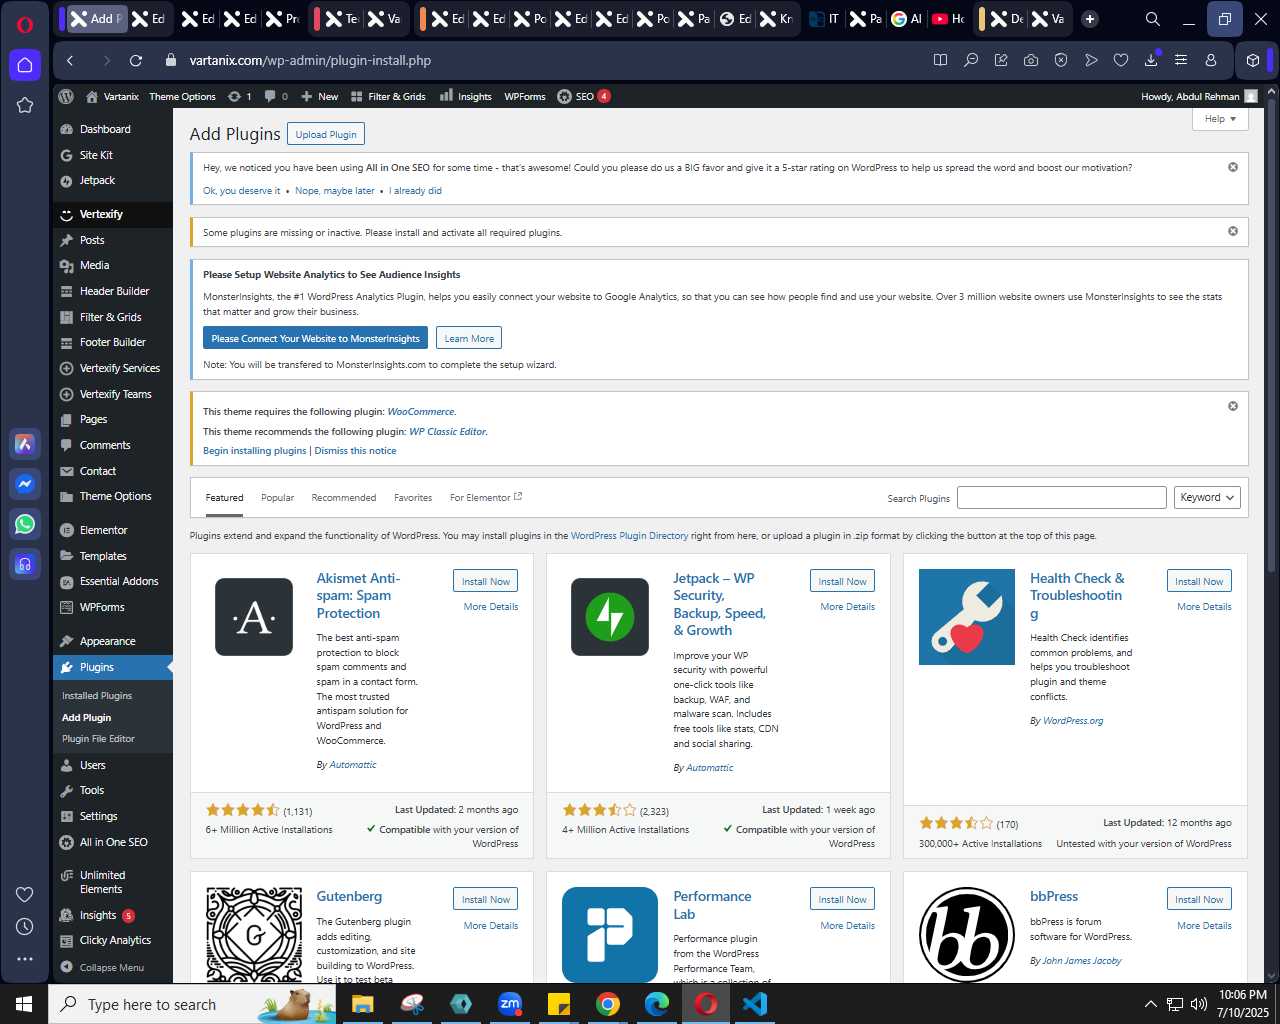This screenshot has height=1024, width=1280.
Task: Open Opera bookmarks star sidebar icon
Action: pos(25,105)
